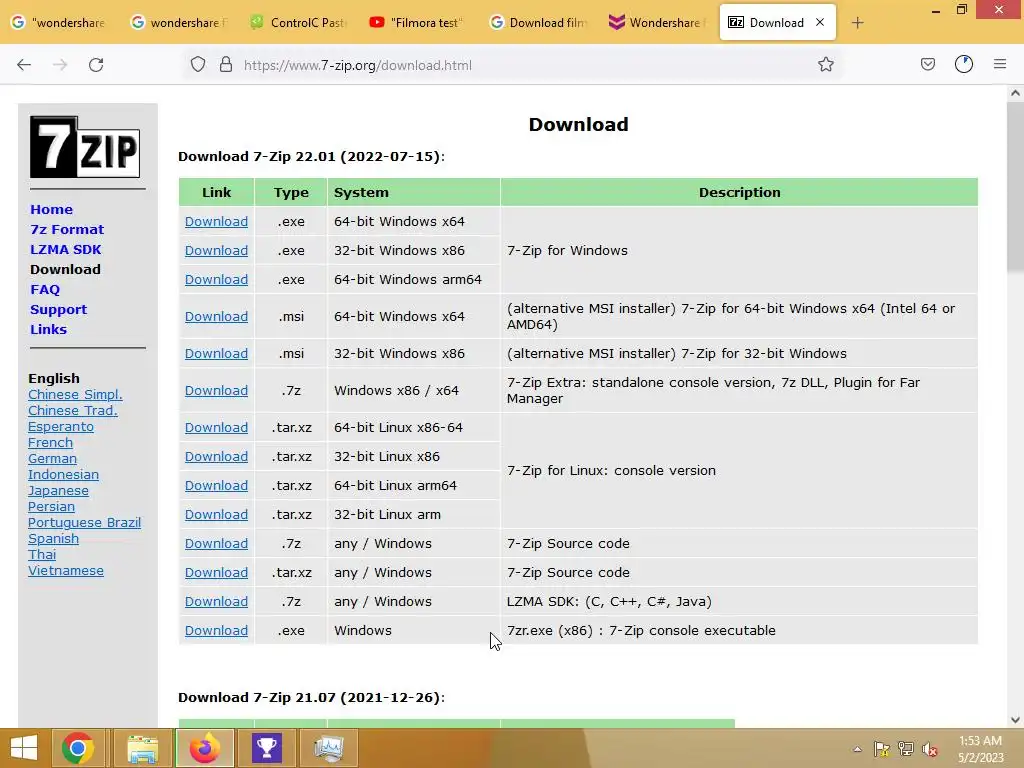Click the browser Forward arrow
Viewport: 1024px width, 768px height.
(60, 65)
